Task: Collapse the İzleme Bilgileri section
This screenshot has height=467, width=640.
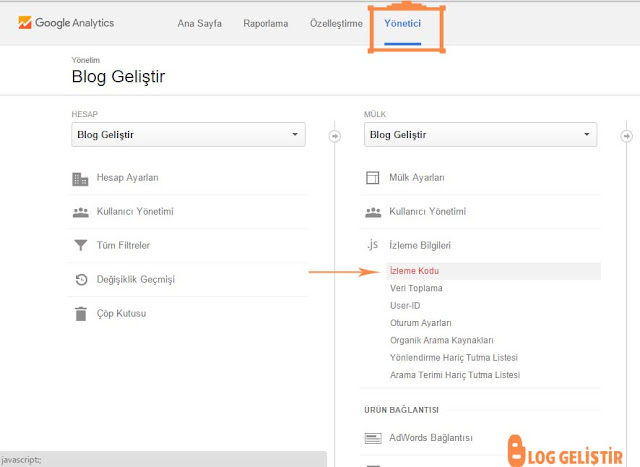Action: [421, 245]
